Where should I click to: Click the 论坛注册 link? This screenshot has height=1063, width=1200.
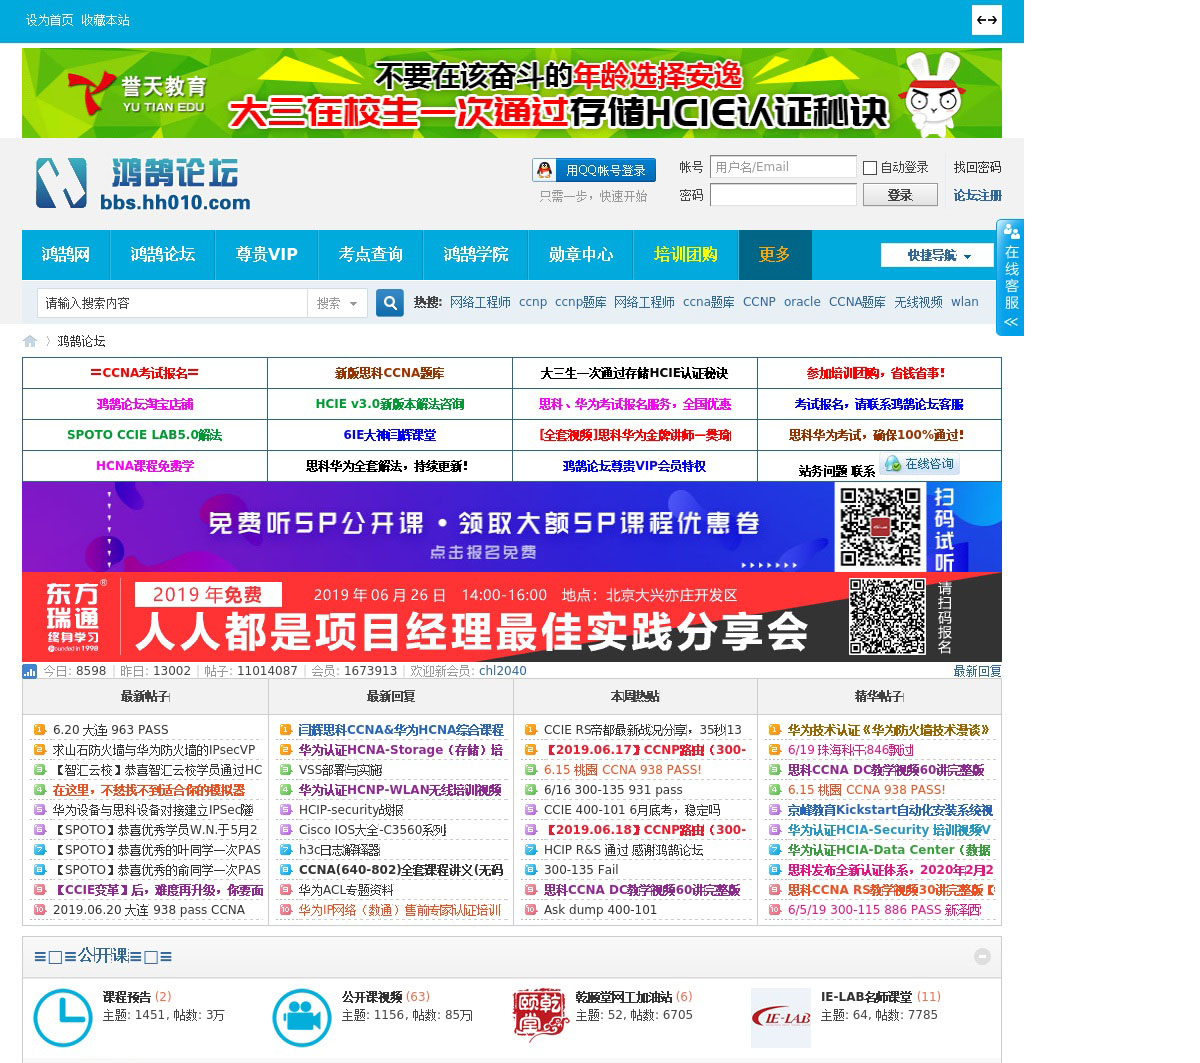point(977,195)
